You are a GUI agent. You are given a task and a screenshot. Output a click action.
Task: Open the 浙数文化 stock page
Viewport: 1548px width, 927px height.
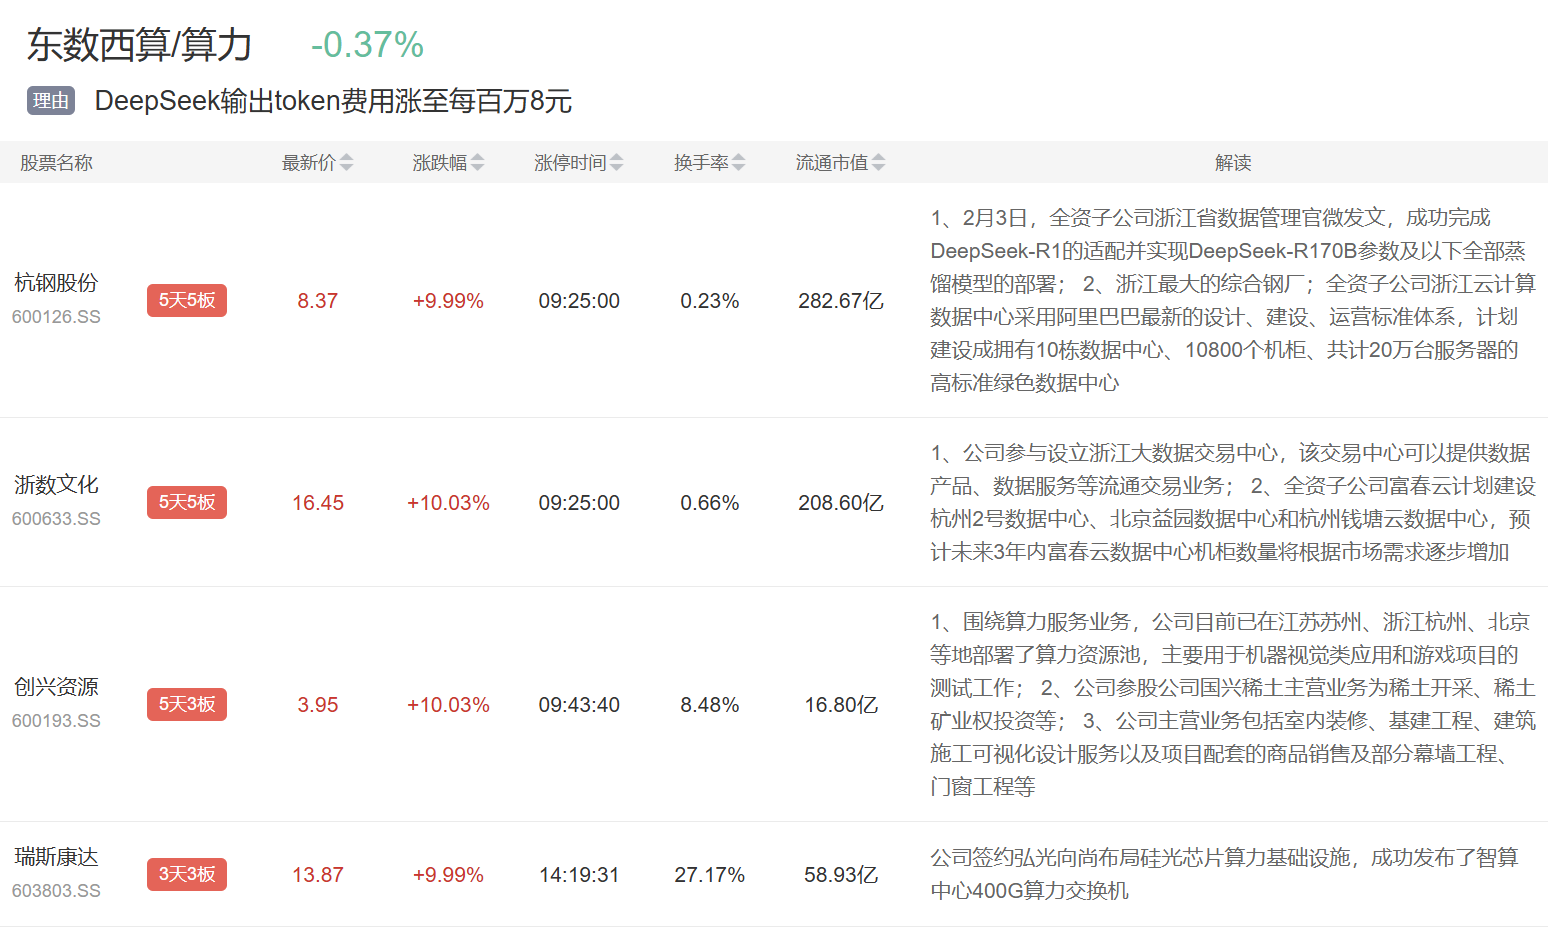pos(56,485)
